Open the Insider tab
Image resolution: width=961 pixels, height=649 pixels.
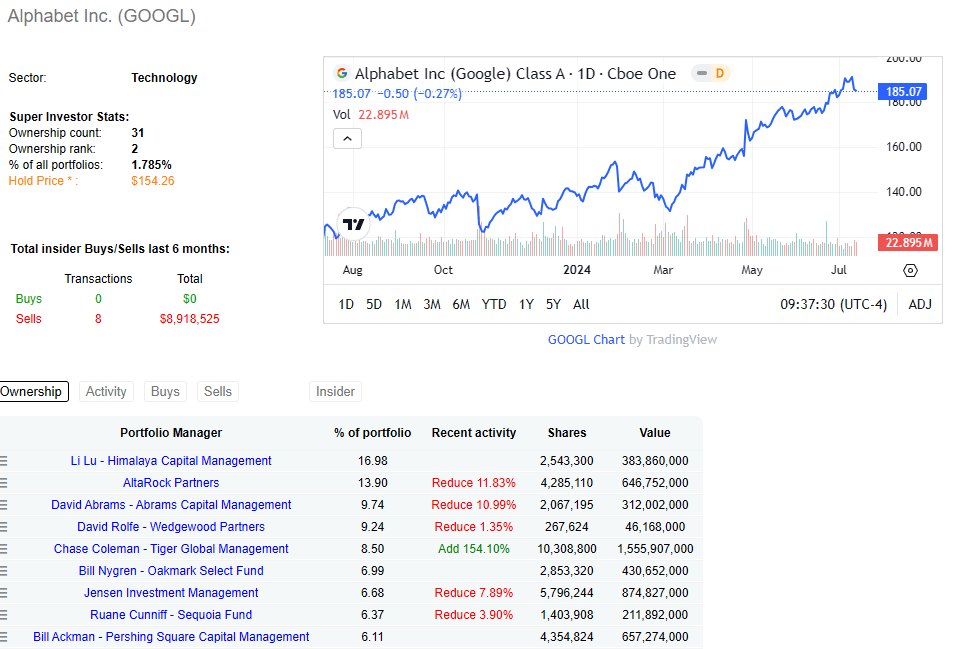pyautogui.click(x=334, y=391)
